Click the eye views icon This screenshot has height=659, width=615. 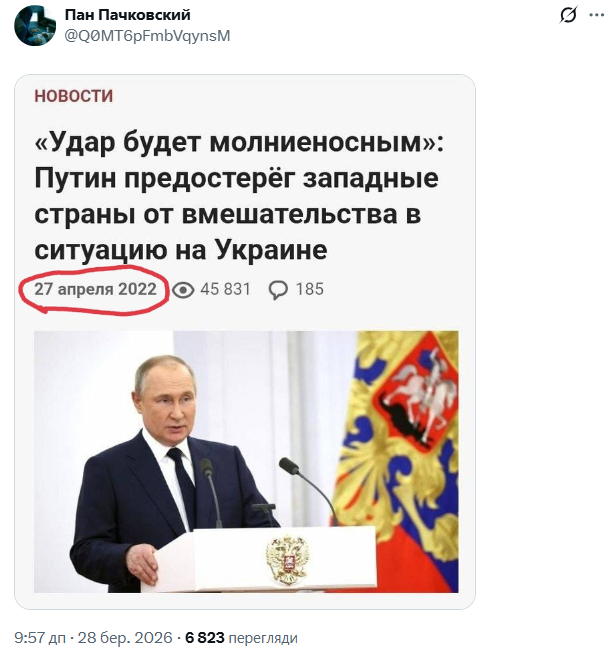(x=183, y=290)
